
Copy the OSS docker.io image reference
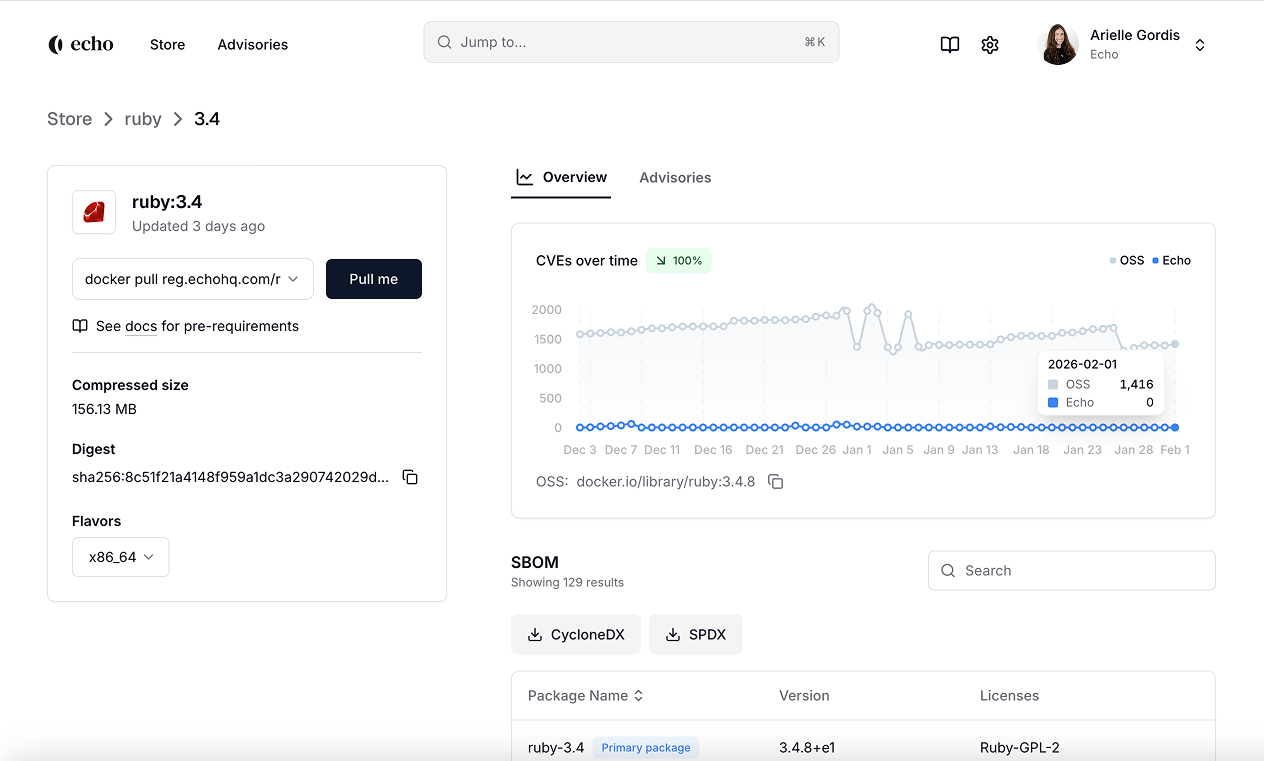click(x=776, y=482)
